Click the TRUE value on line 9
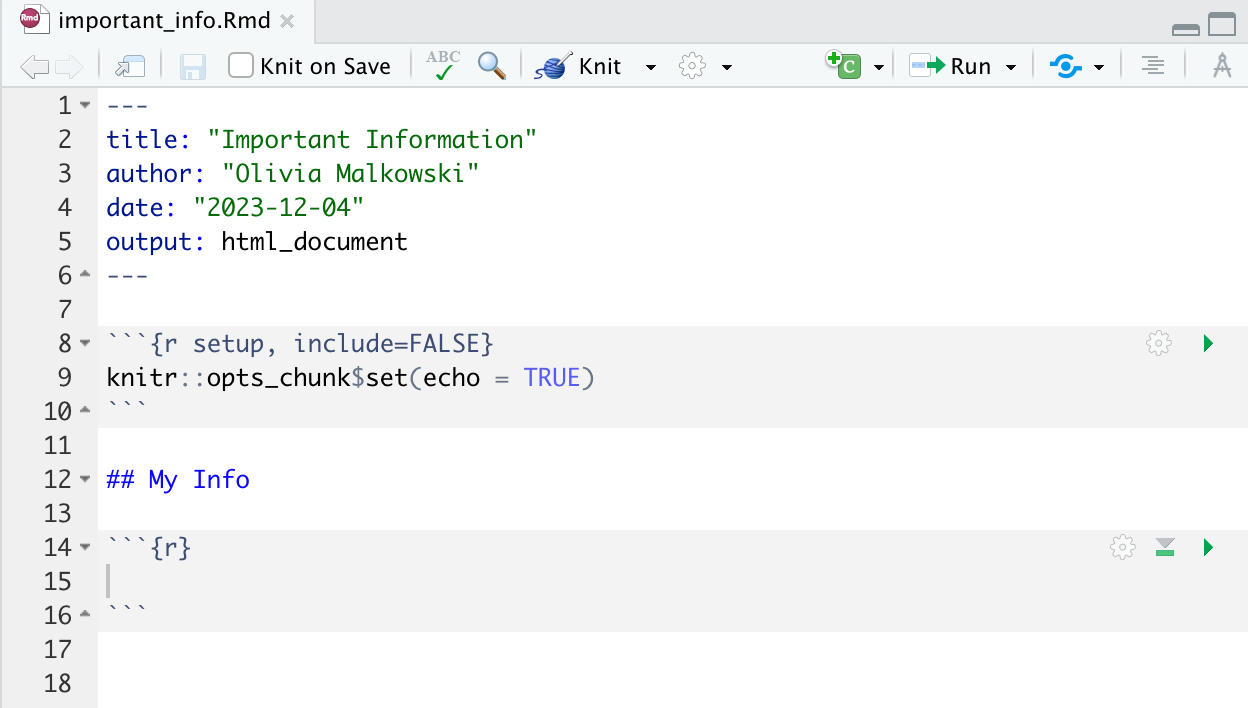Viewport: 1248px width, 708px height. [552, 378]
